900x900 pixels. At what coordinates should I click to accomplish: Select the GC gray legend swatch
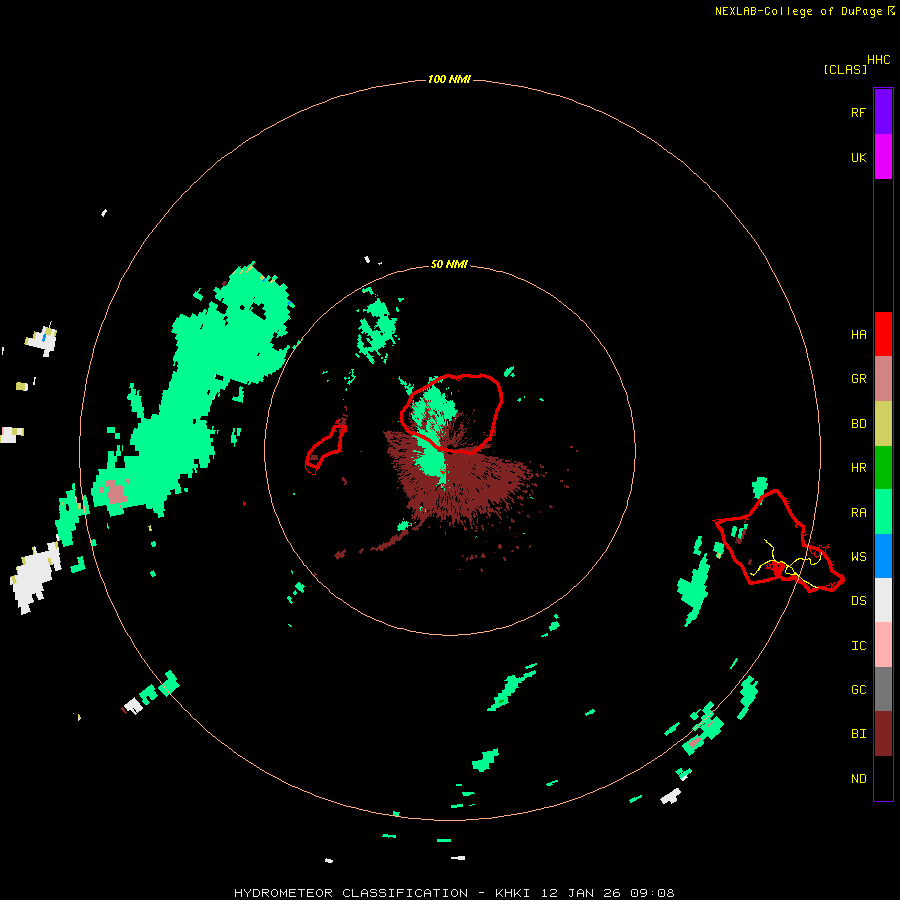[x=883, y=689]
